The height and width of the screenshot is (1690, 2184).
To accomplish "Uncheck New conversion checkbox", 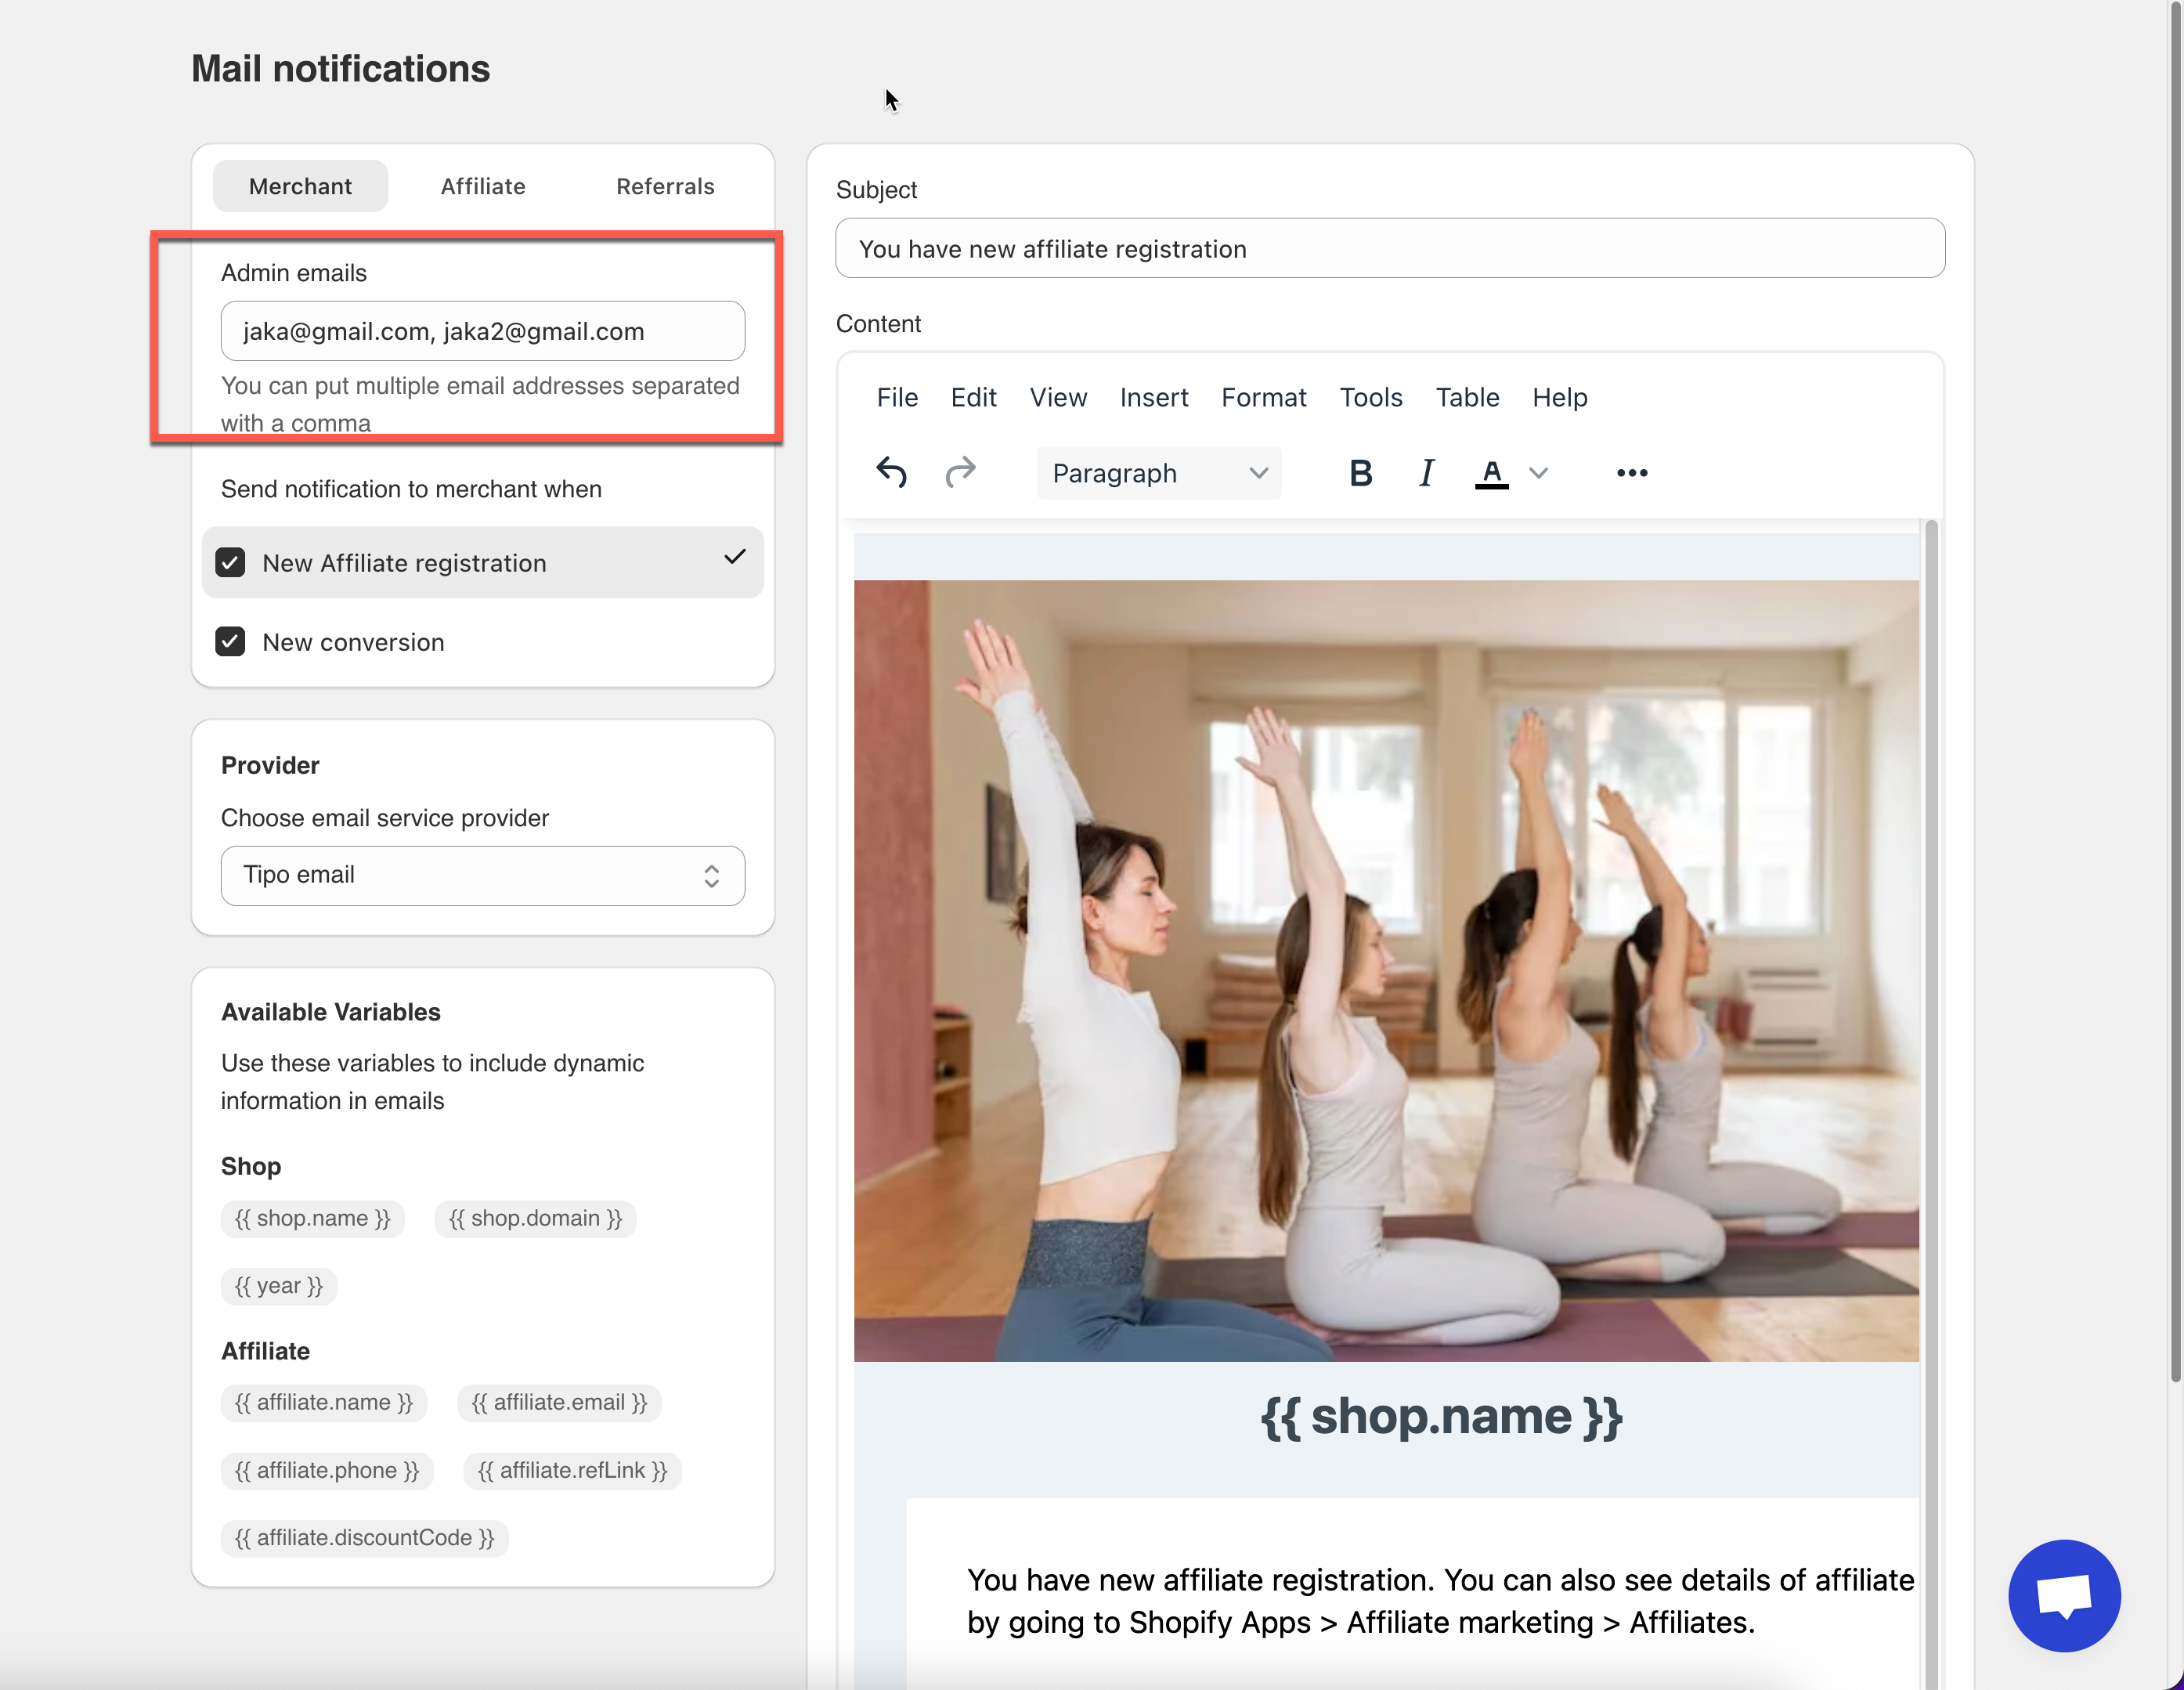I will [x=230, y=641].
